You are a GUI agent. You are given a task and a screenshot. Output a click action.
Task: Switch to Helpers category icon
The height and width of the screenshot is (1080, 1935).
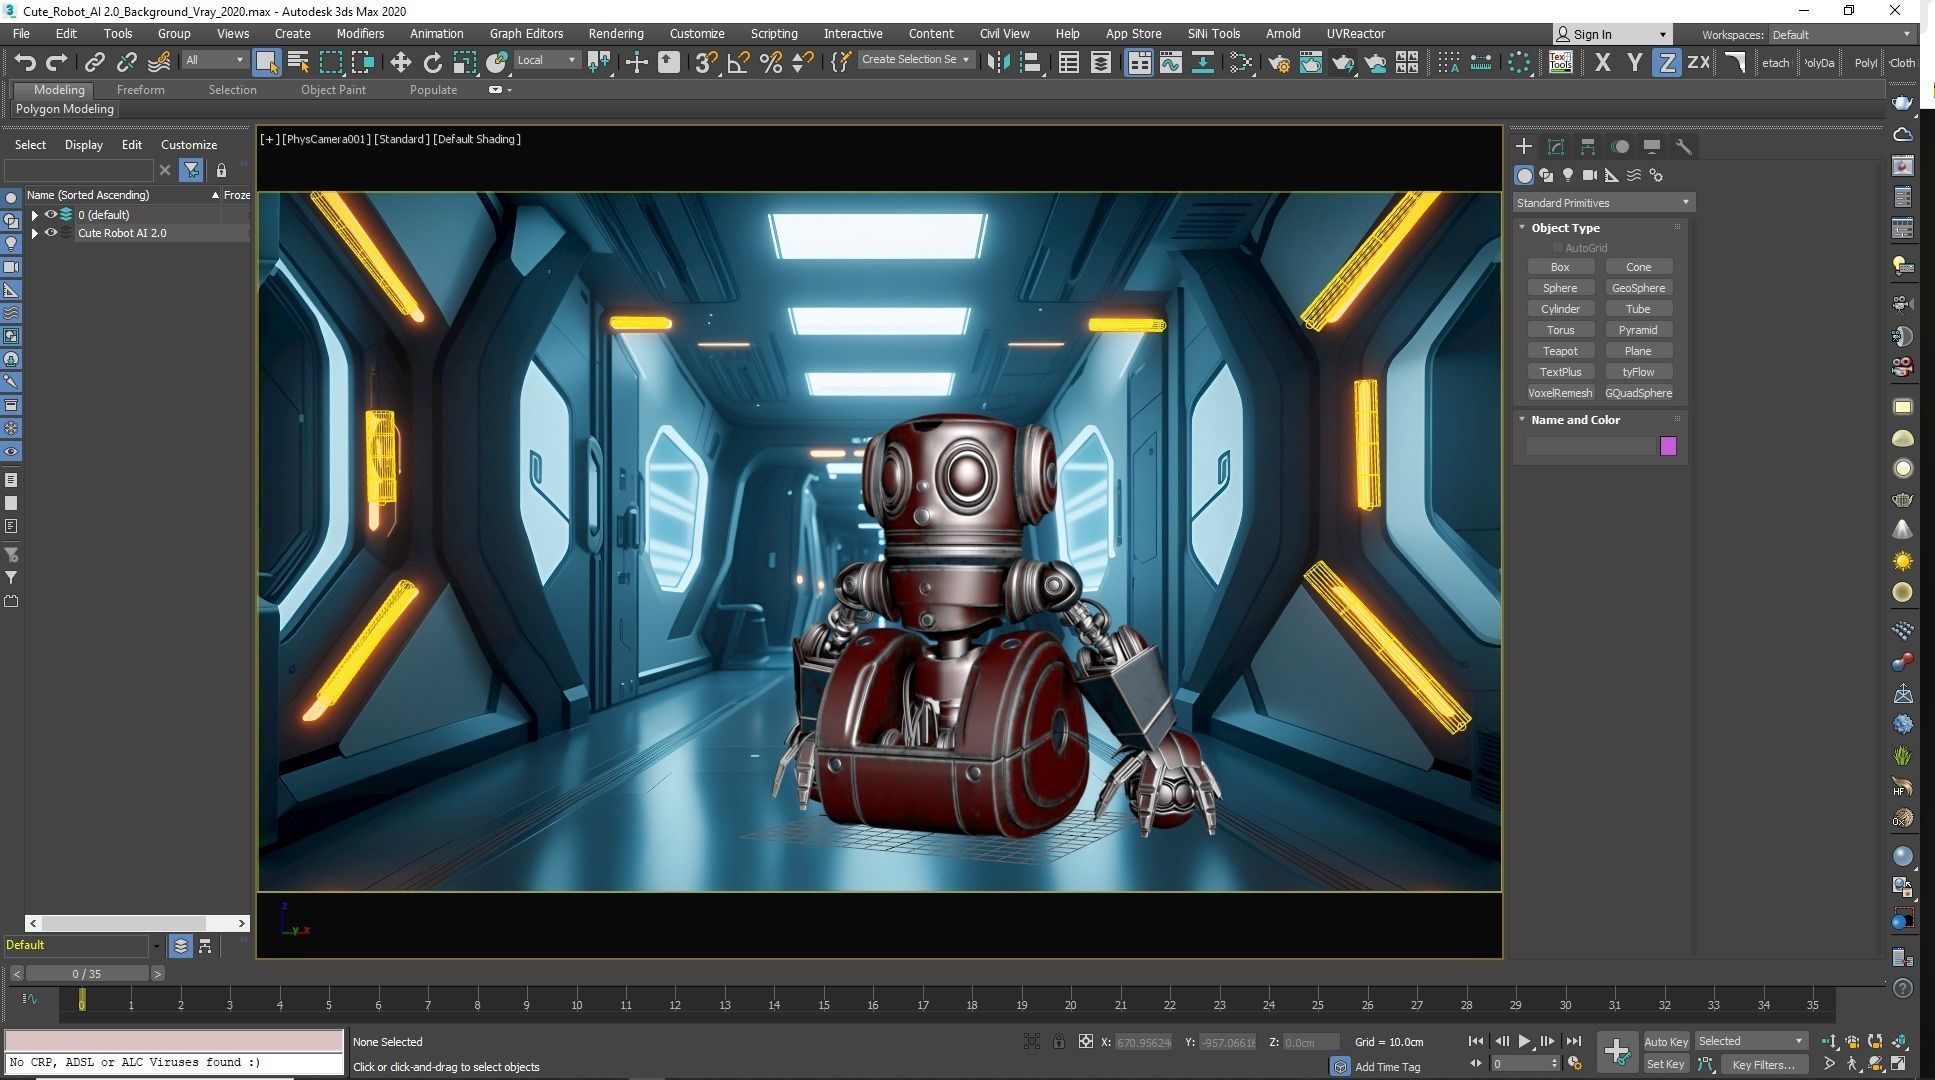click(x=1612, y=176)
